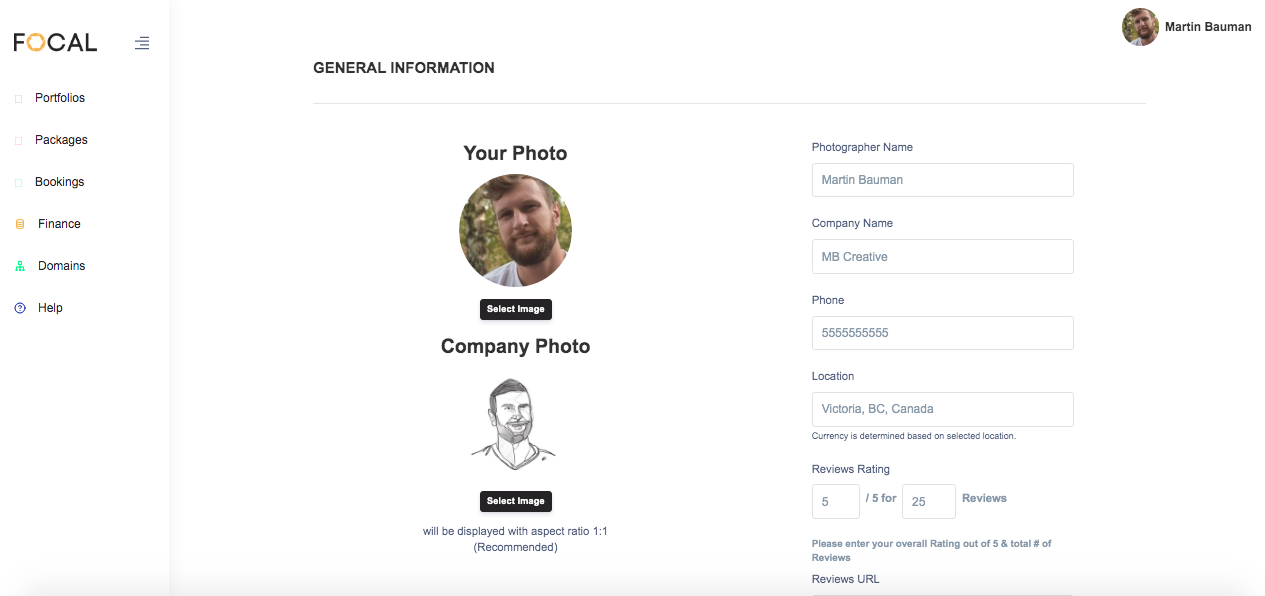This screenshot has width=1265, height=596.
Task: Click the Domains network icon
Action: coord(19,266)
